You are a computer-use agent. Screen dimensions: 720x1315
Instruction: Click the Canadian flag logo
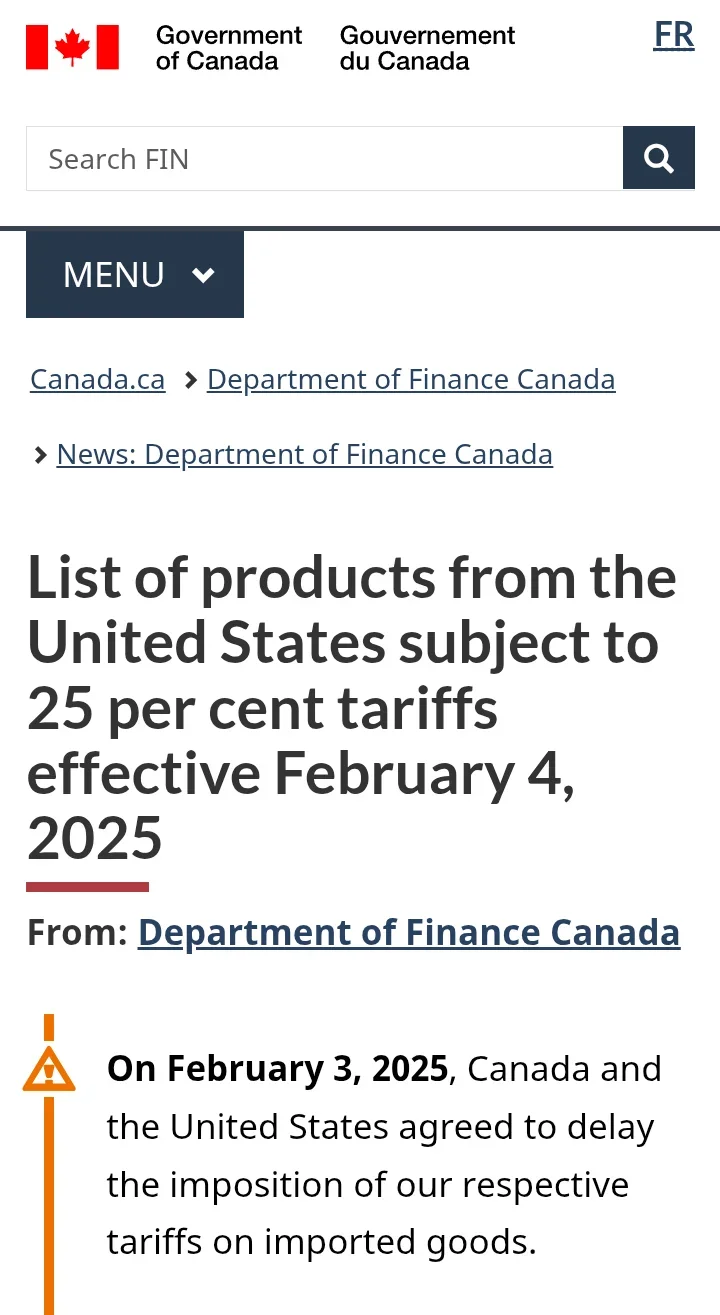(x=72, y=47)
